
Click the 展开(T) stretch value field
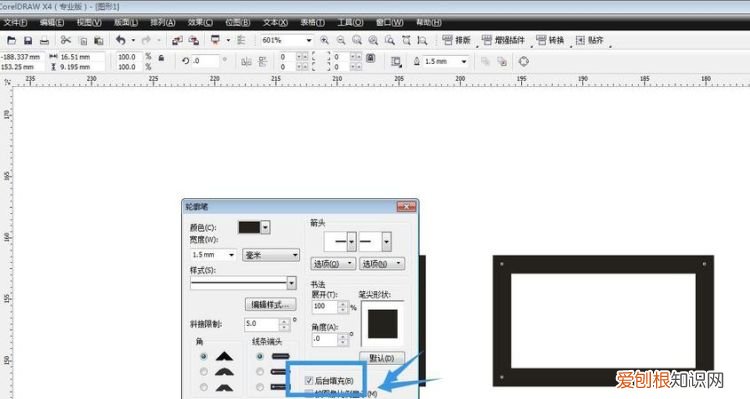[325, 307]
